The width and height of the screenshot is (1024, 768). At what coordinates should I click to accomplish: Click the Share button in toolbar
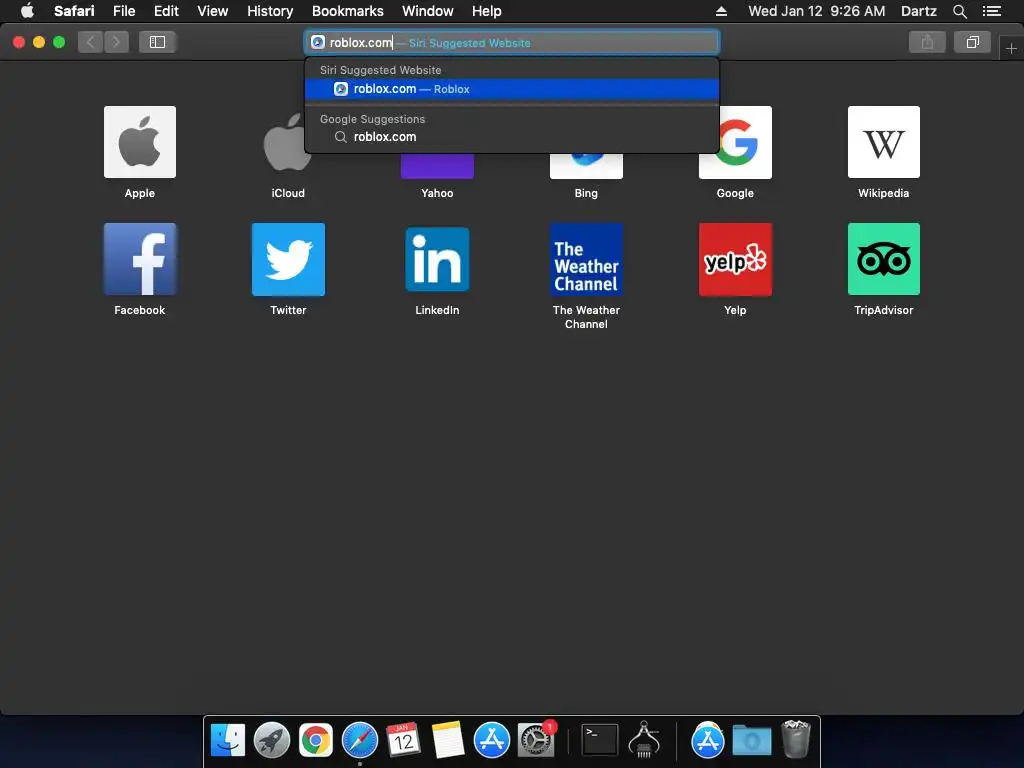click(x=927, y=42)
